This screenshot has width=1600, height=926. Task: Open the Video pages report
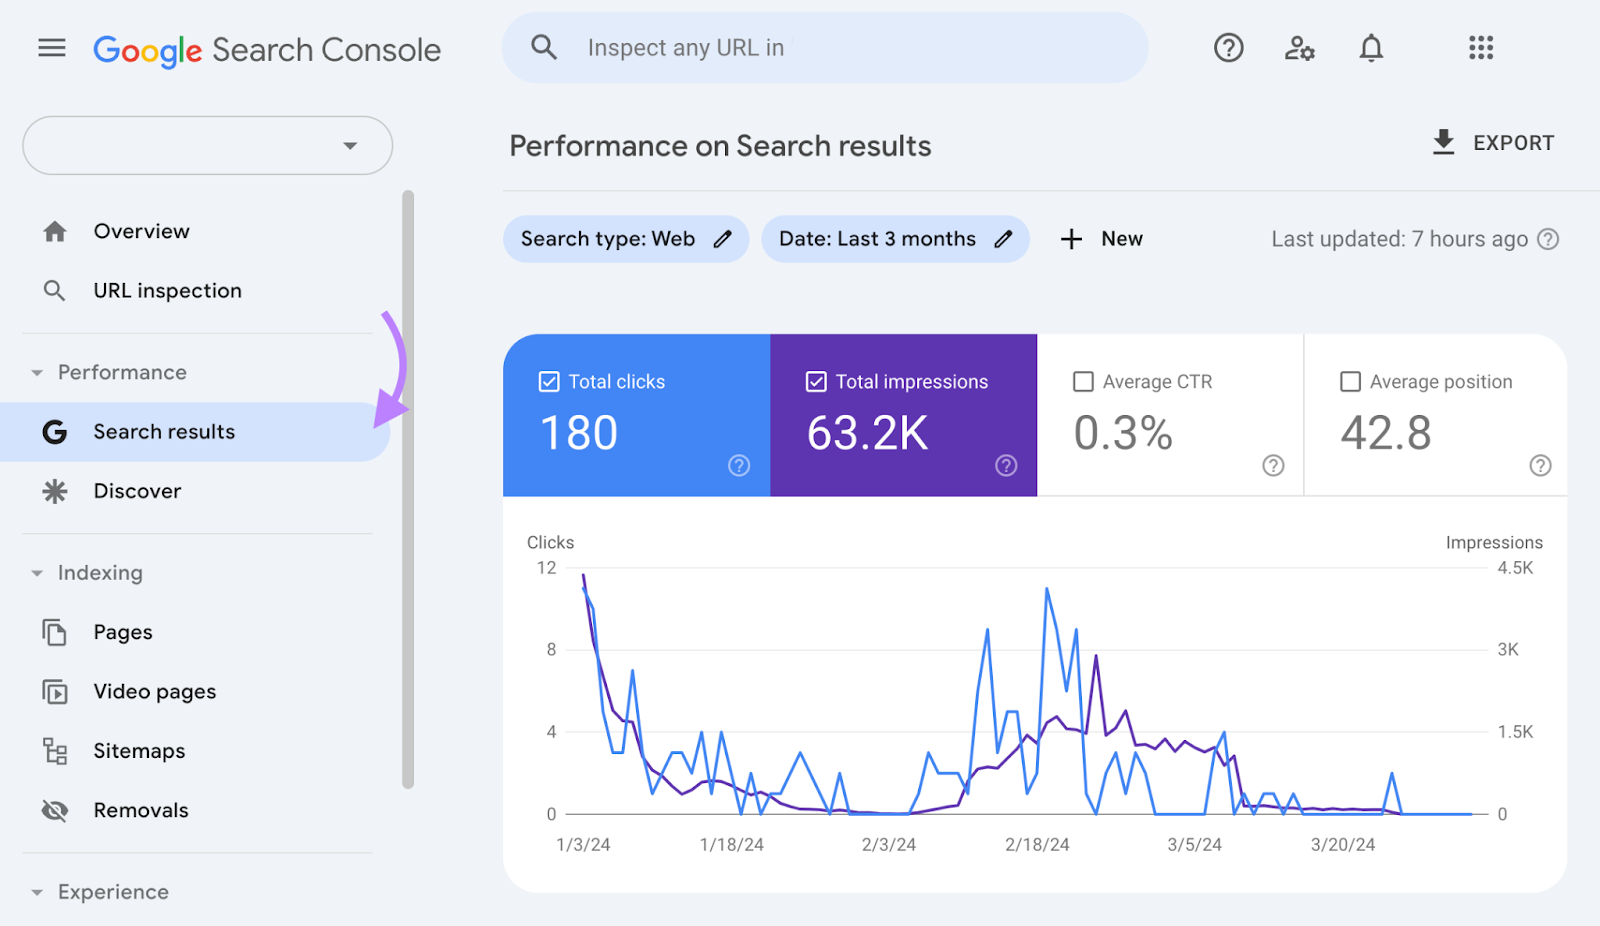tap(154, 691)
